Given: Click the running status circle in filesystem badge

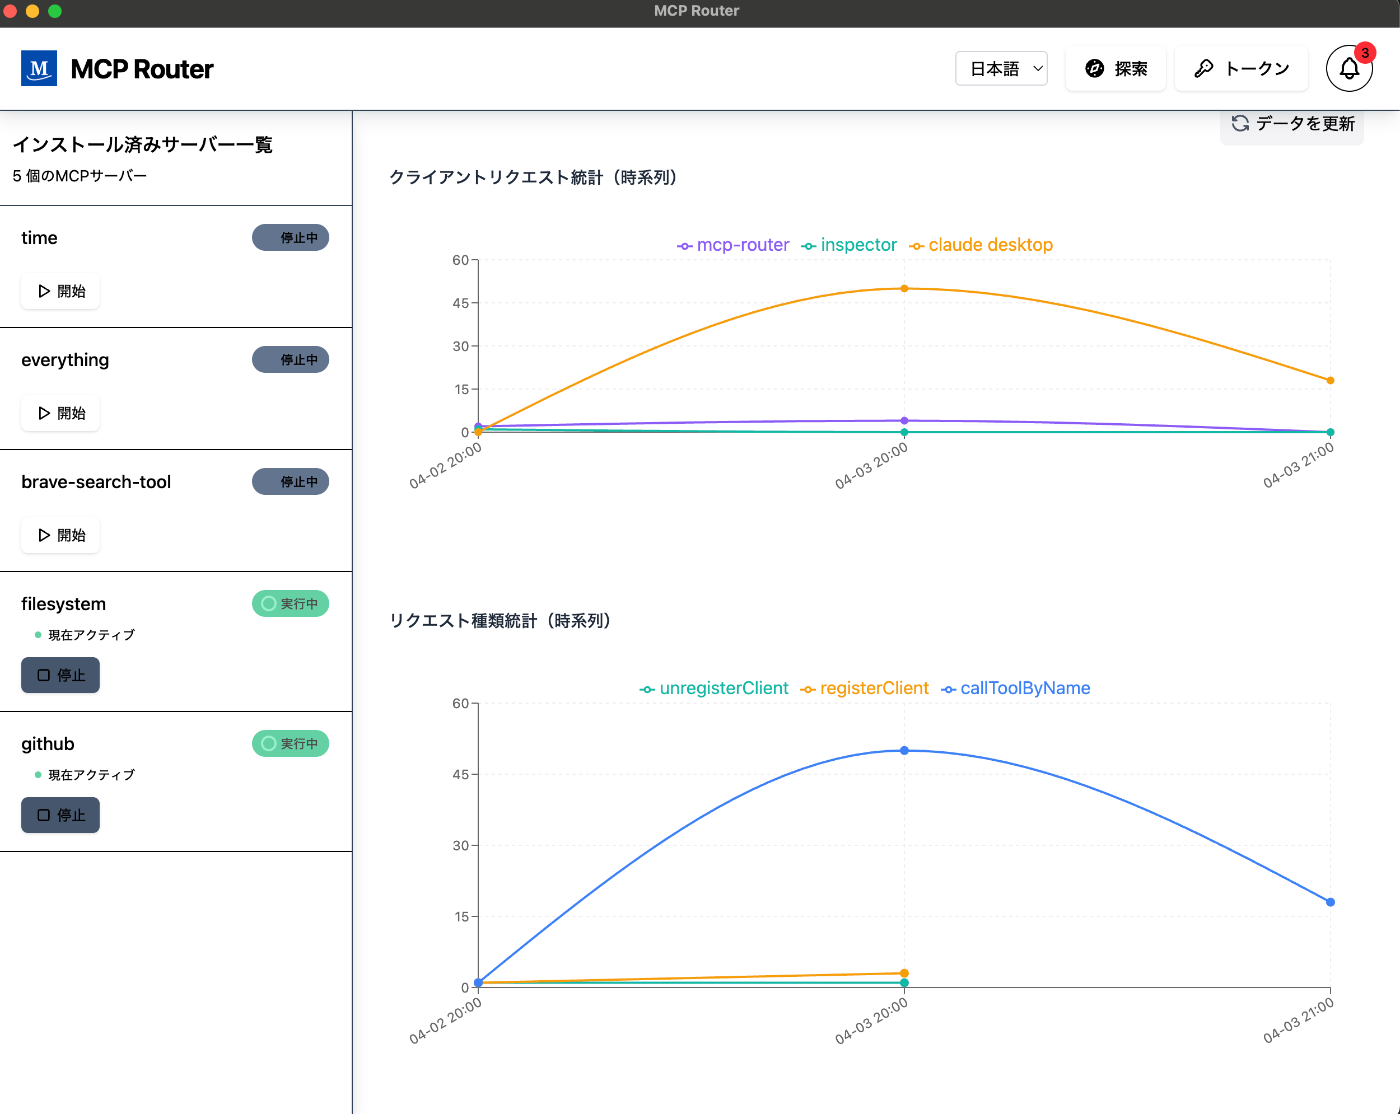Looking at the screenshot, I should (268, 603).
